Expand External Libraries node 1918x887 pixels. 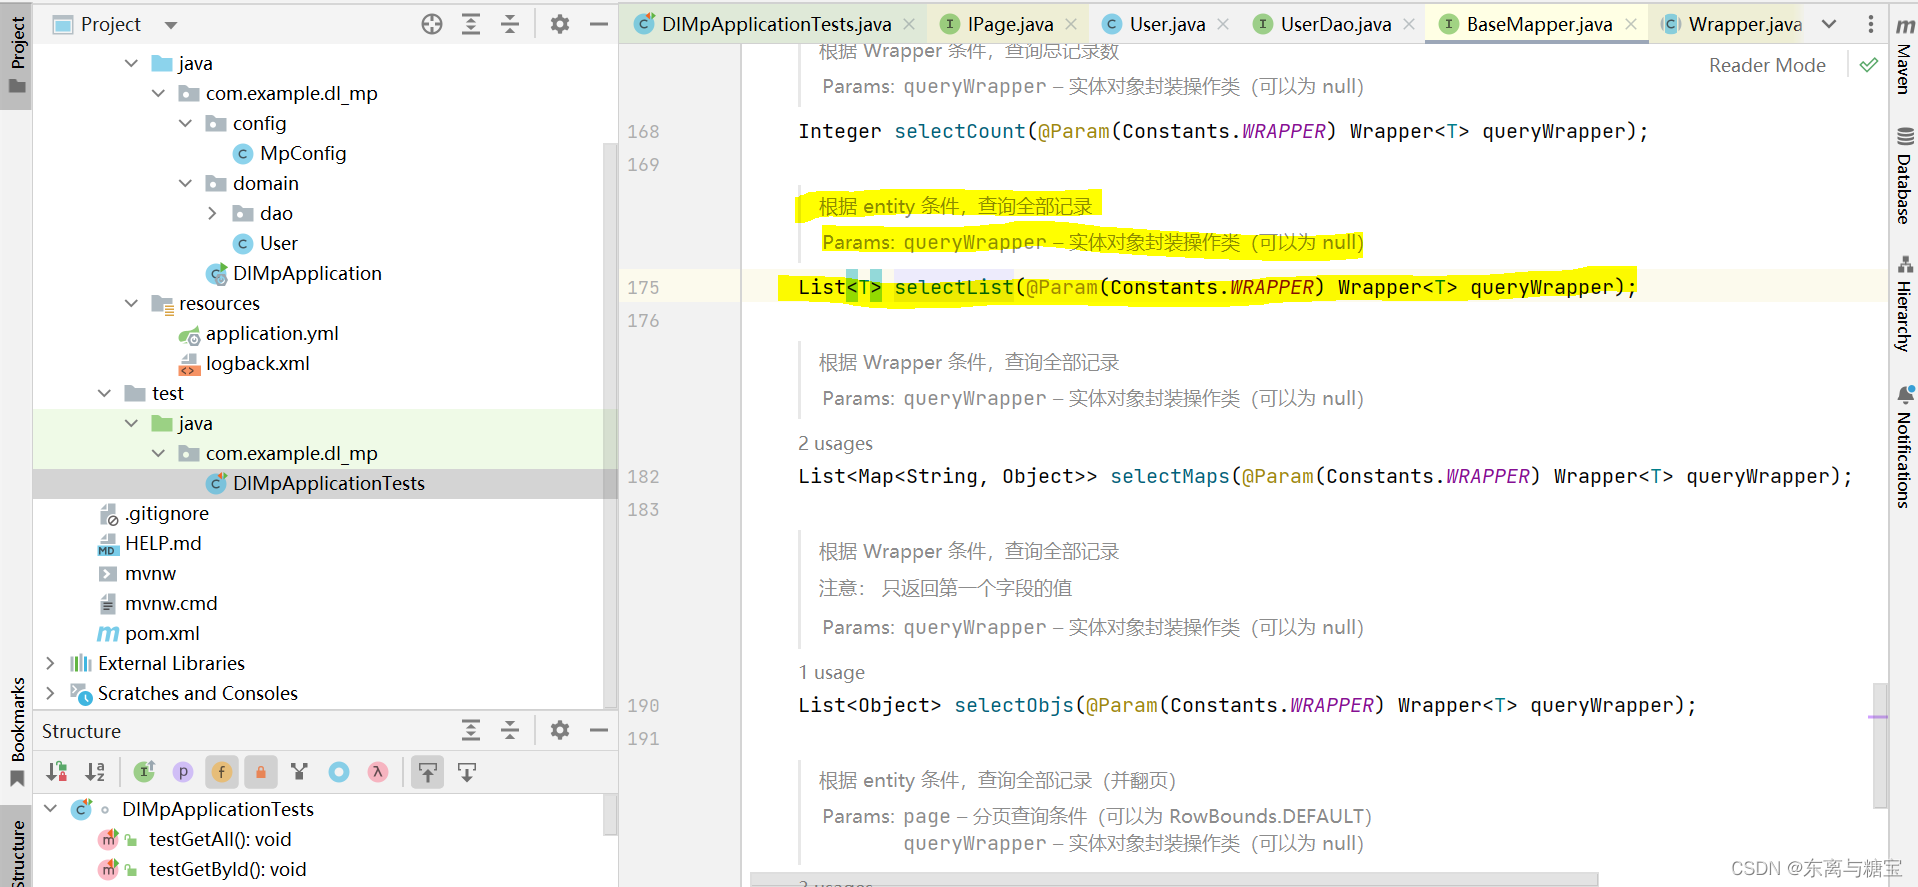click(x=50, y=663)
